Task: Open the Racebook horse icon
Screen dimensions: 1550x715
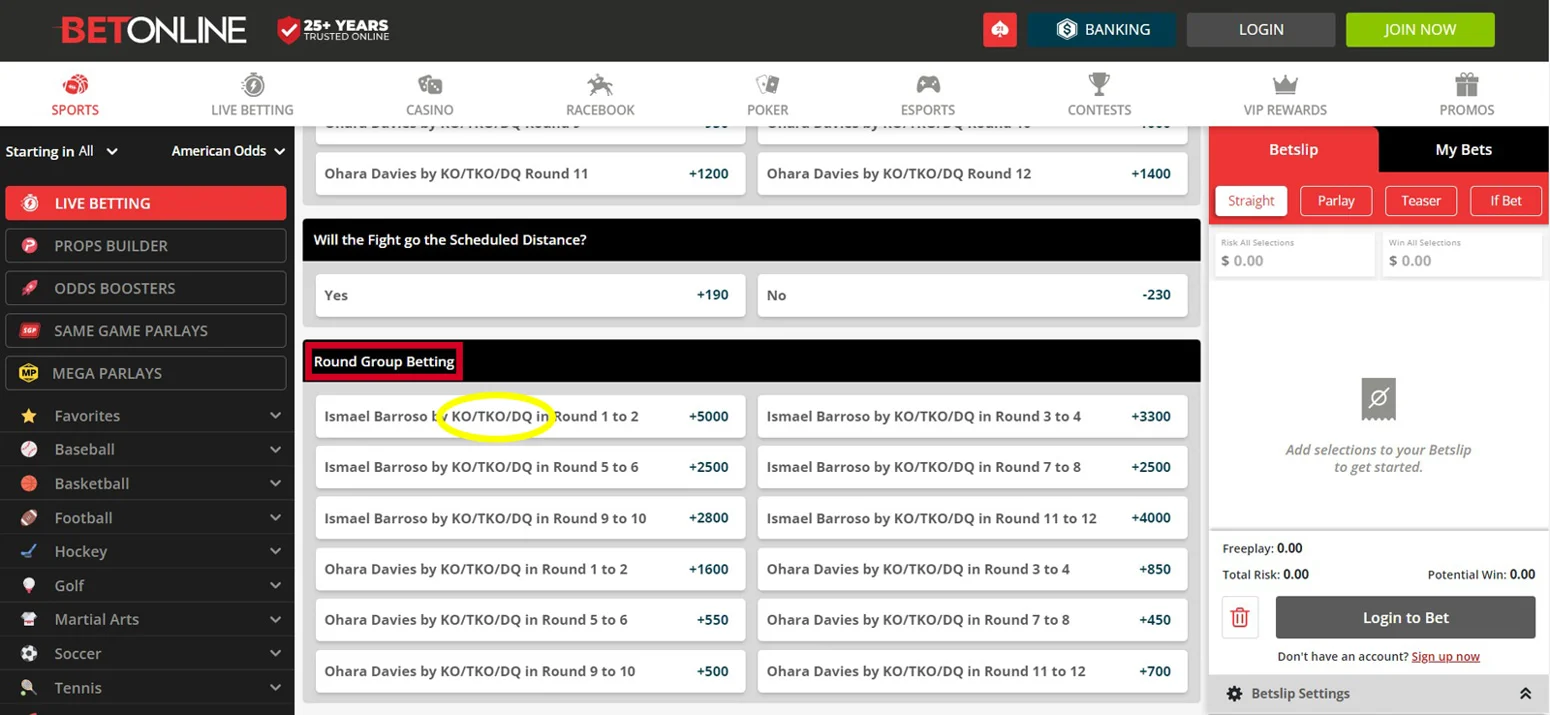Action: click(600, 85)
